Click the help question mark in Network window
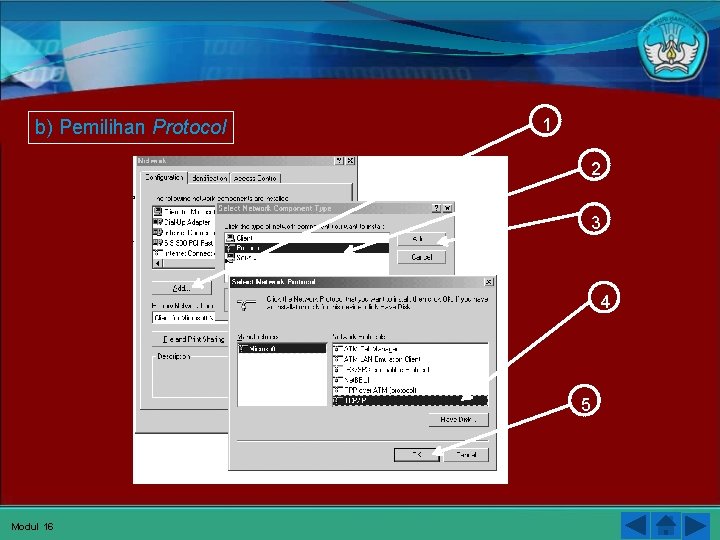Screen dimensions: 720x540 (339, 161)
